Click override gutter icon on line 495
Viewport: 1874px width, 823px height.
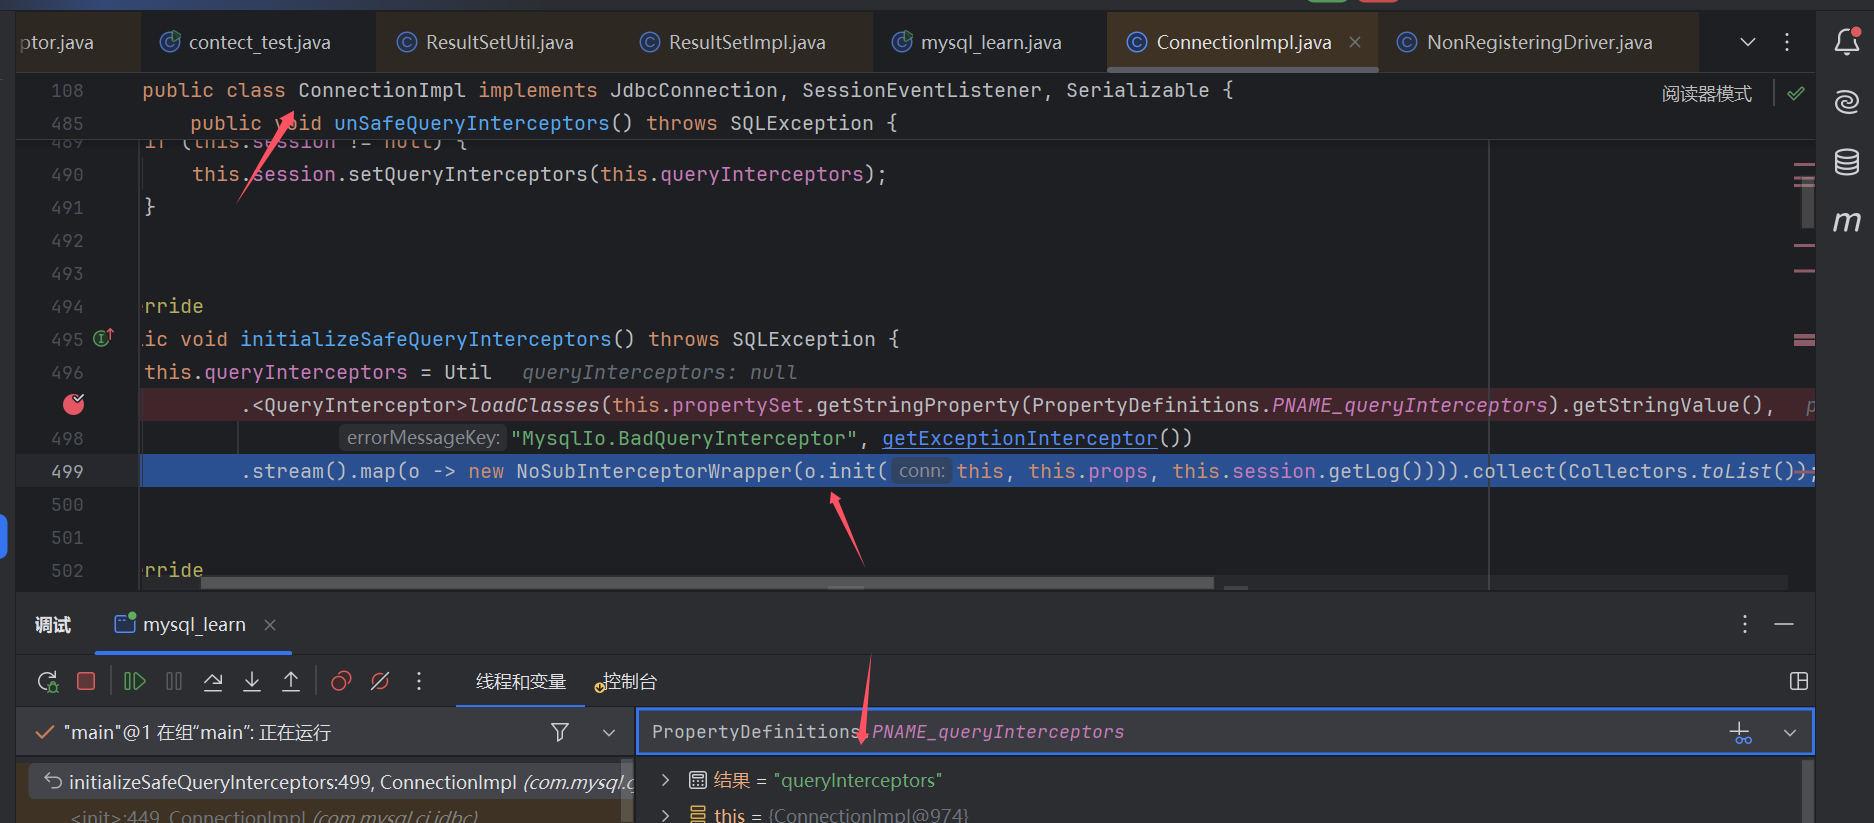(103, 338)
